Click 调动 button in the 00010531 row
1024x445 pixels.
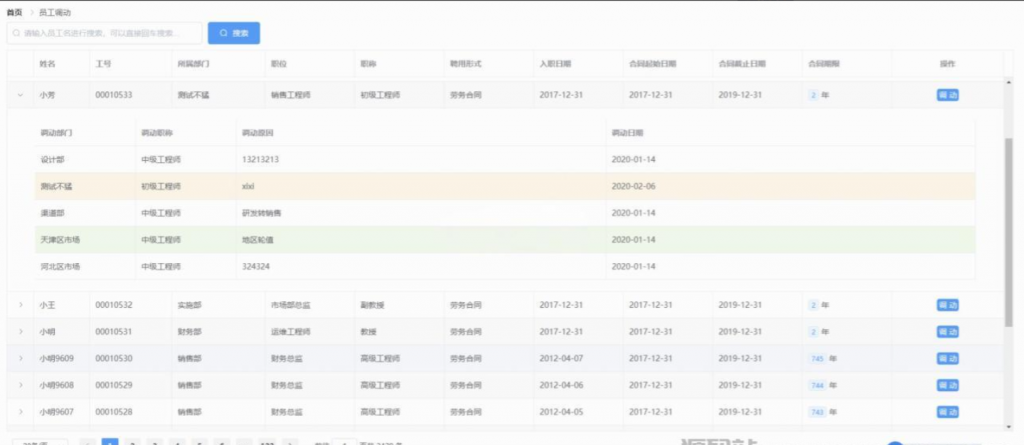[948, 332]
